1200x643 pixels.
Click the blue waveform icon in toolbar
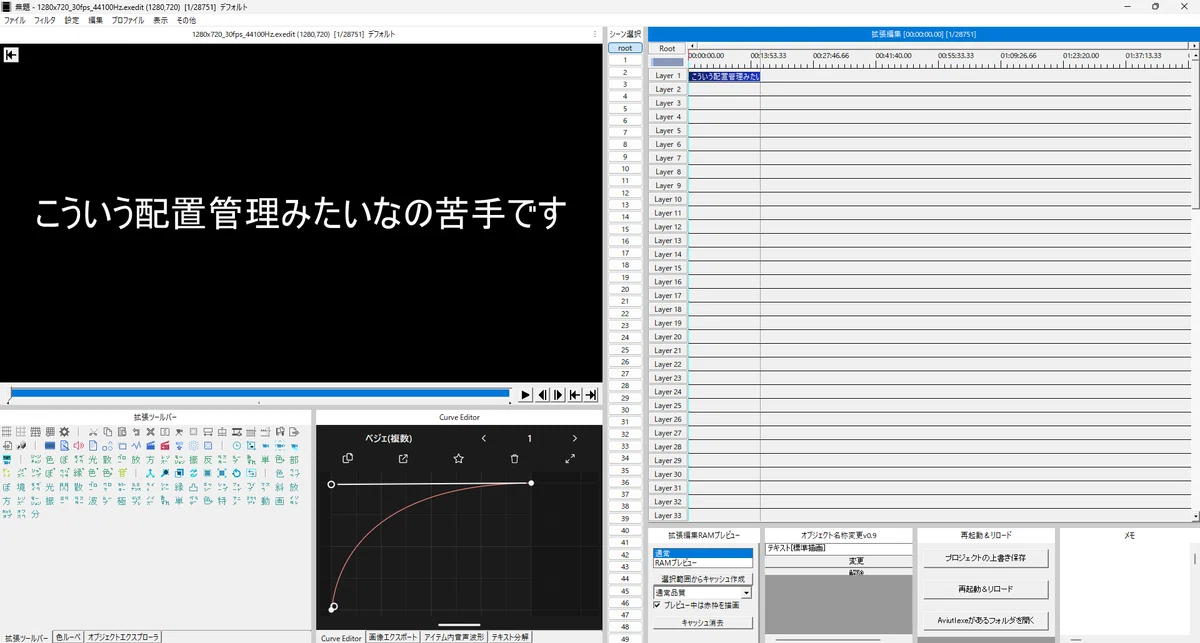coord(136,445)
